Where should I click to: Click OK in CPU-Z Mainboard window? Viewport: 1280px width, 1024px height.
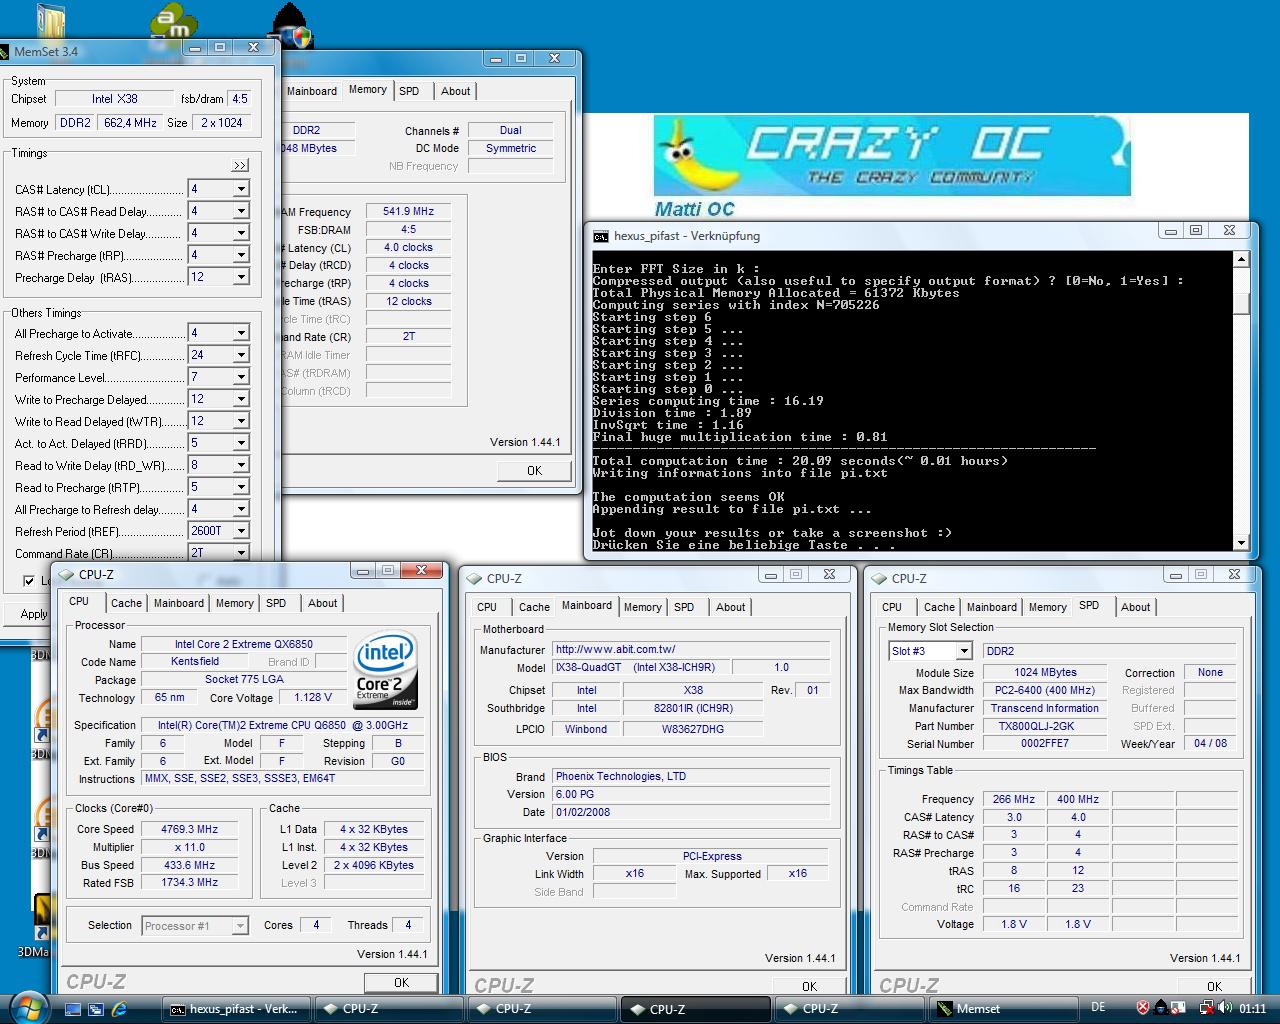click(x=809, y=986)
